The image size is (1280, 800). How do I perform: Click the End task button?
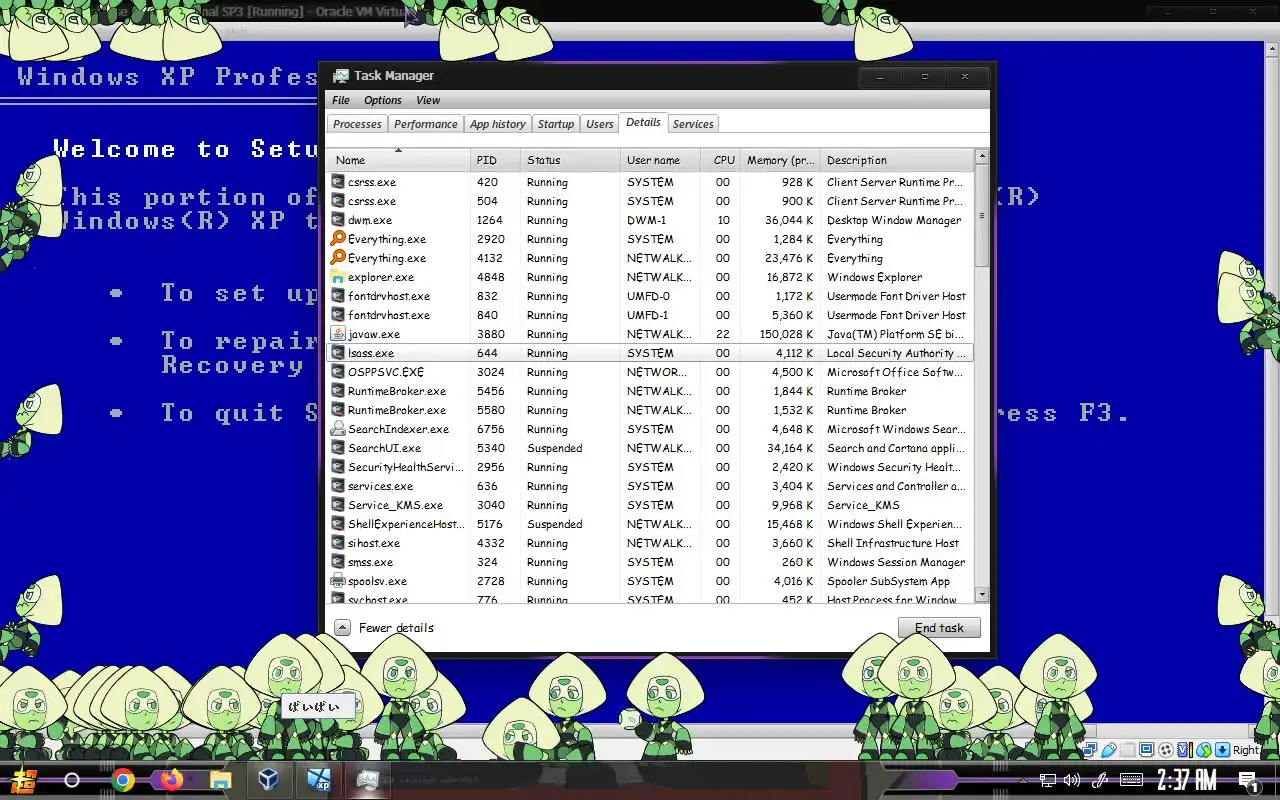pos(939,628)
